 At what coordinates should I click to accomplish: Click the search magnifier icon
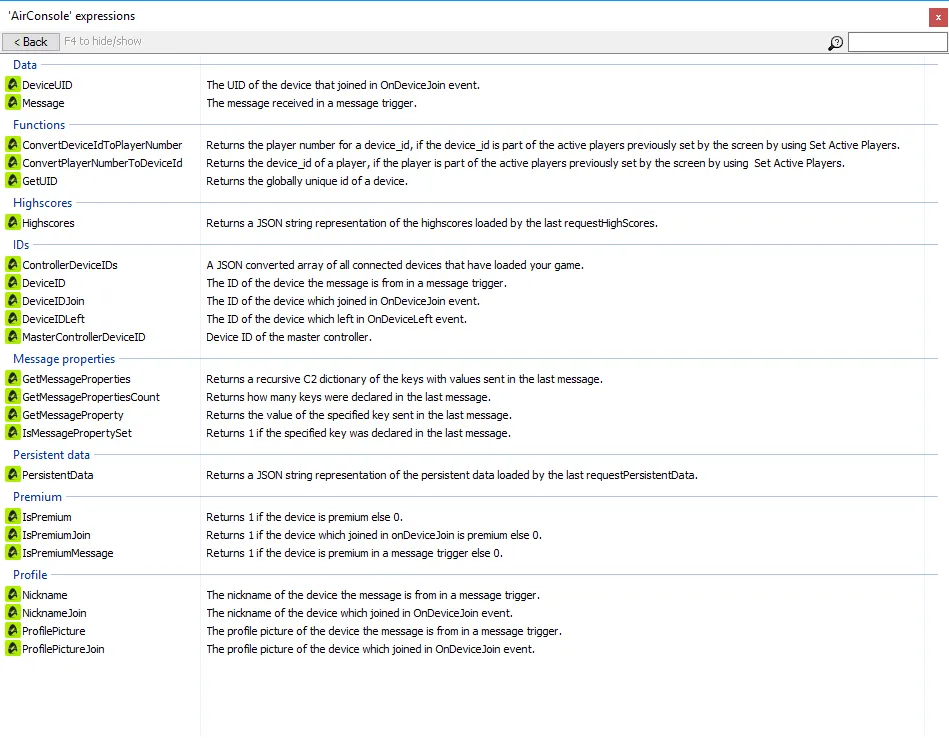835,42
